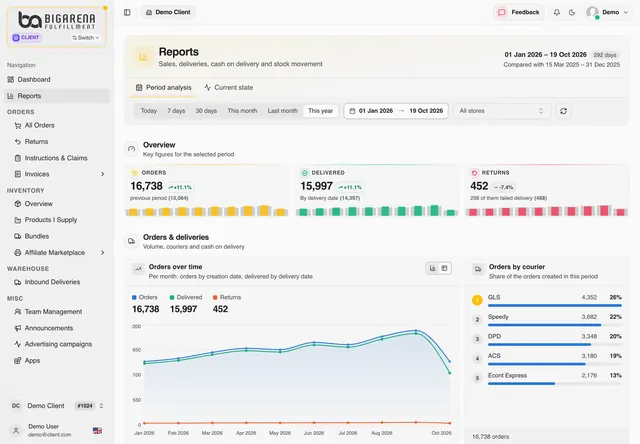Toggle Returns series in chart legend
Image resolution: width=640 pixels, height=444 pixels.
tap(227, 297)
